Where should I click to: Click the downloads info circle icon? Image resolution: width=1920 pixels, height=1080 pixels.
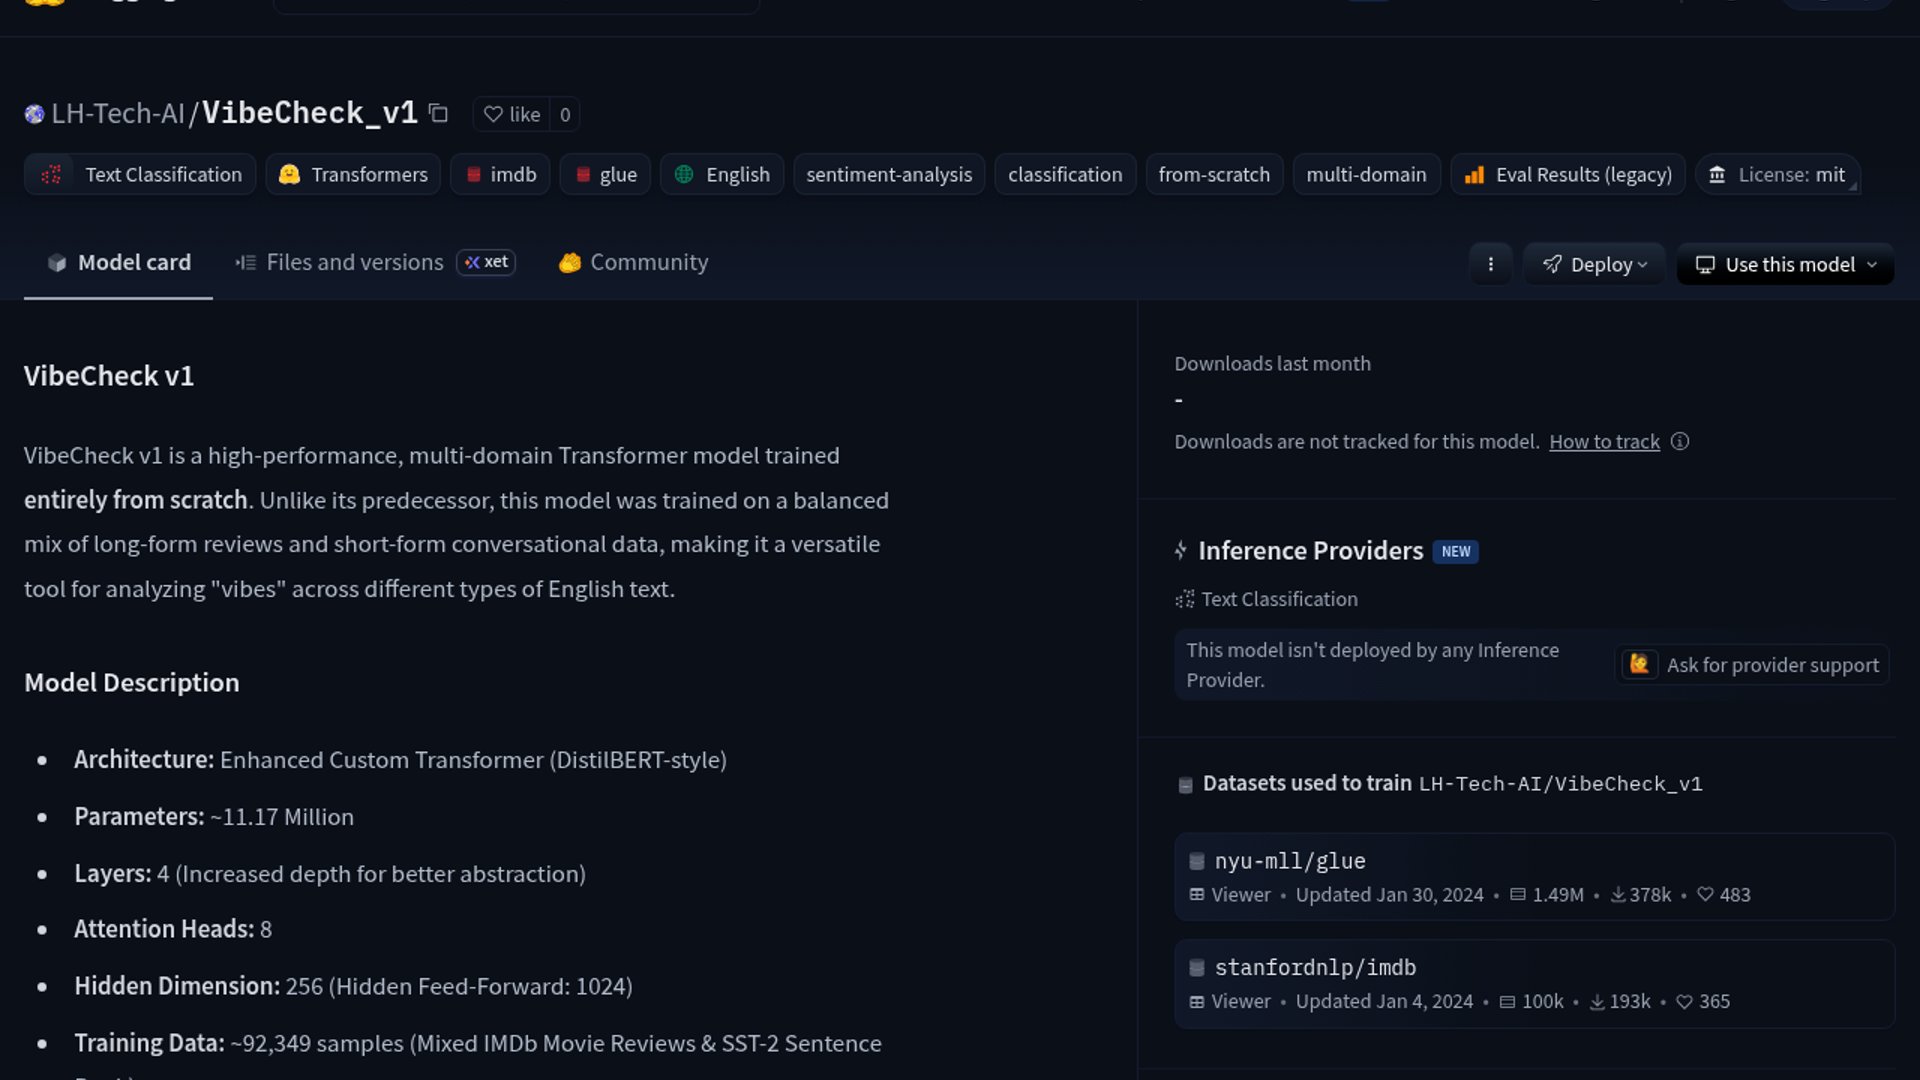pyautogui.click(x=1680, y=441)
